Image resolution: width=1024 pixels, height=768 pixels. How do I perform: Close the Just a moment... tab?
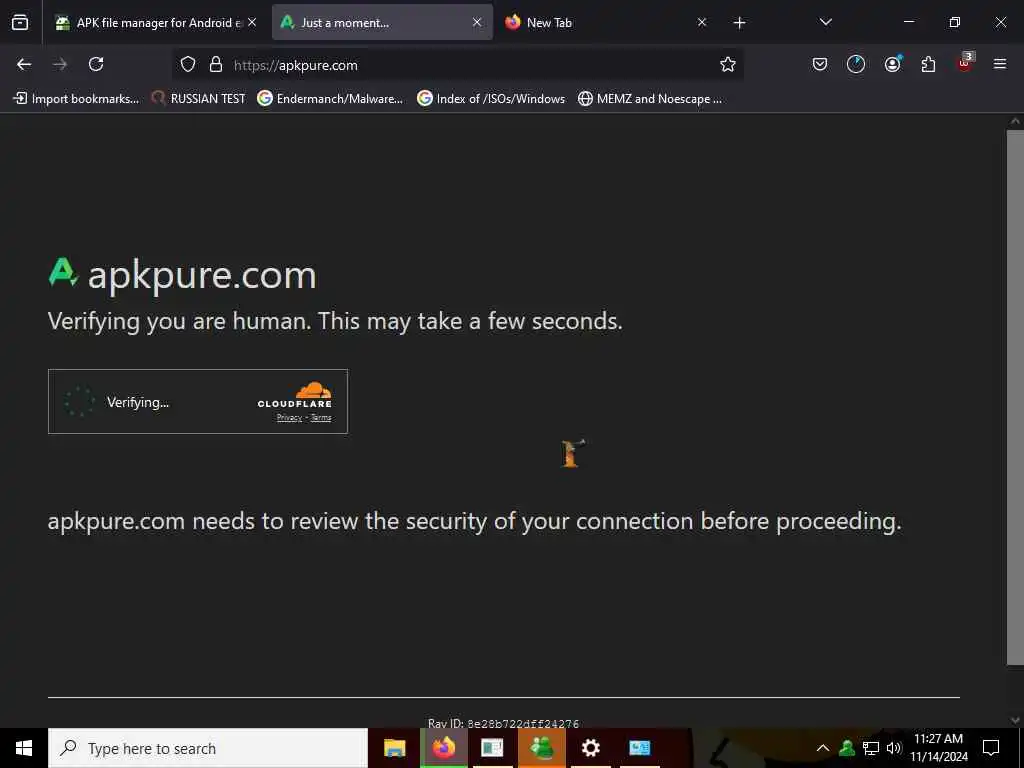[x=477, y=22]
